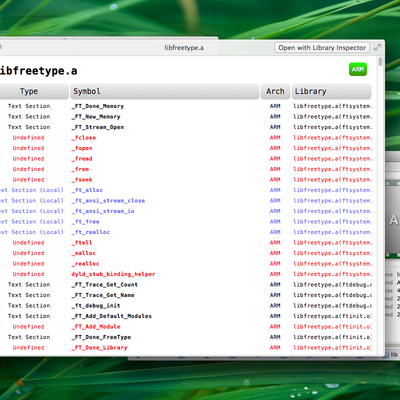Select the _FT_Trace_Get_Name symbol
400x400 pixels.
[x=103, y=295]
